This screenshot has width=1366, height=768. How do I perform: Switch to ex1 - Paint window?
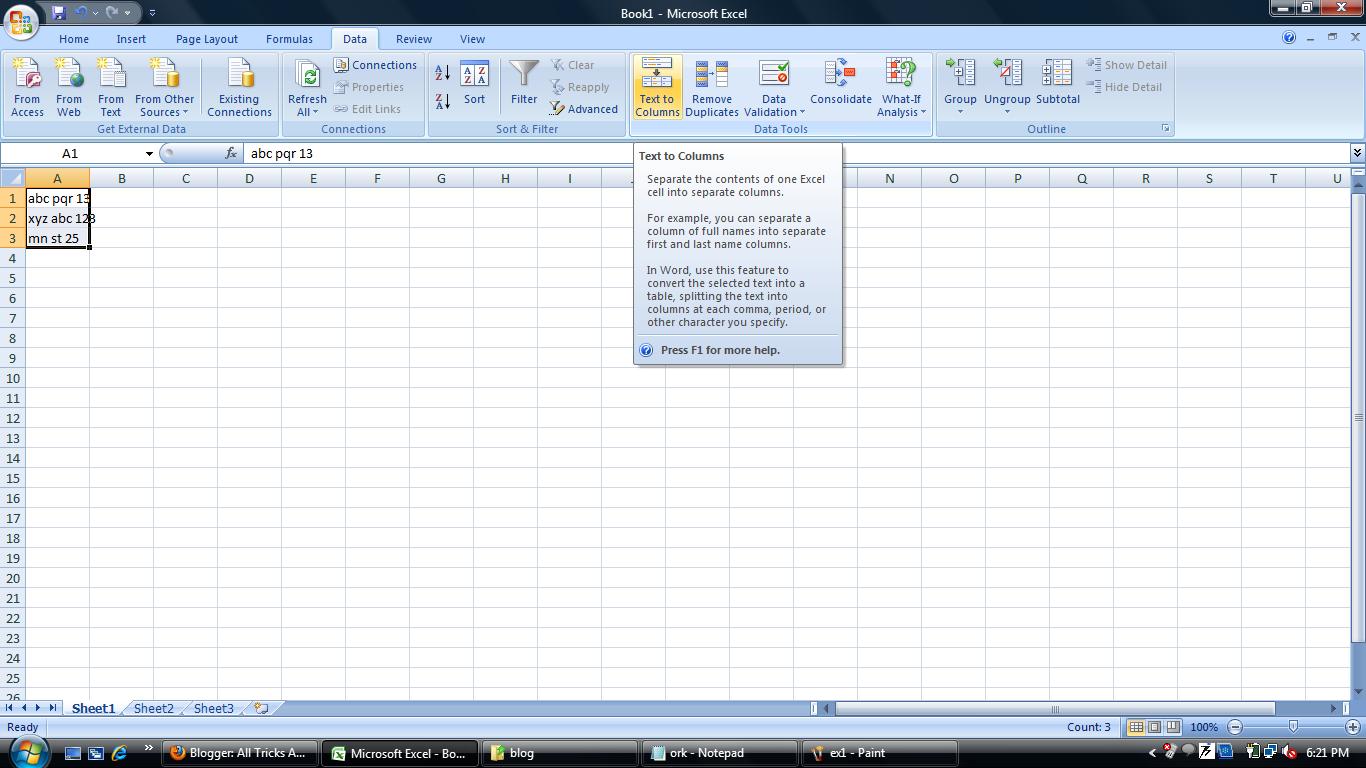pos(880,753)
